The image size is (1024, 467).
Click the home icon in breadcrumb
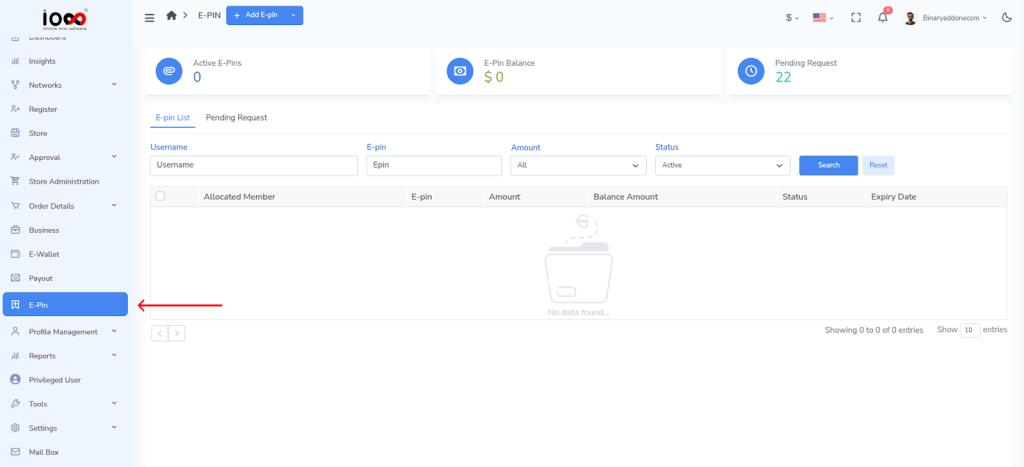coord(171,16)
